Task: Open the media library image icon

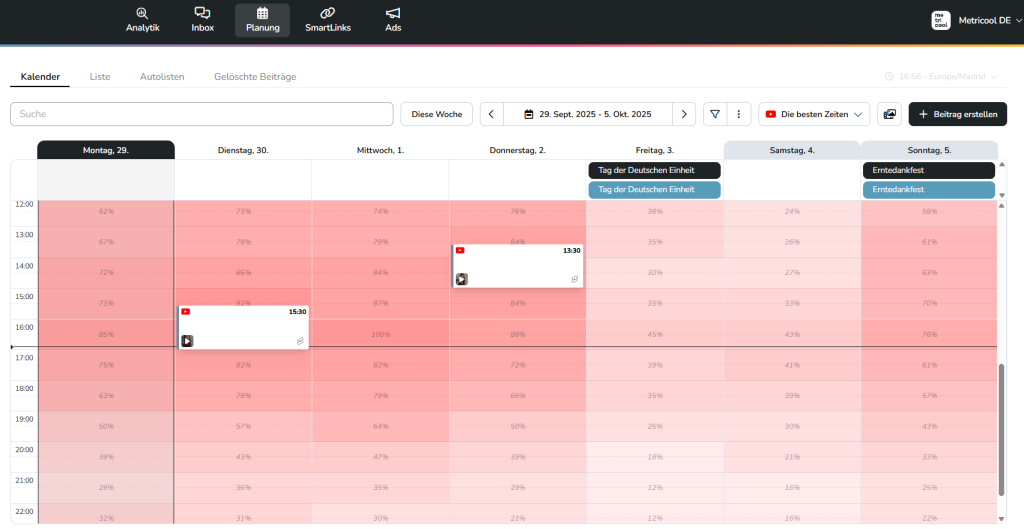Action: point(888,114)
